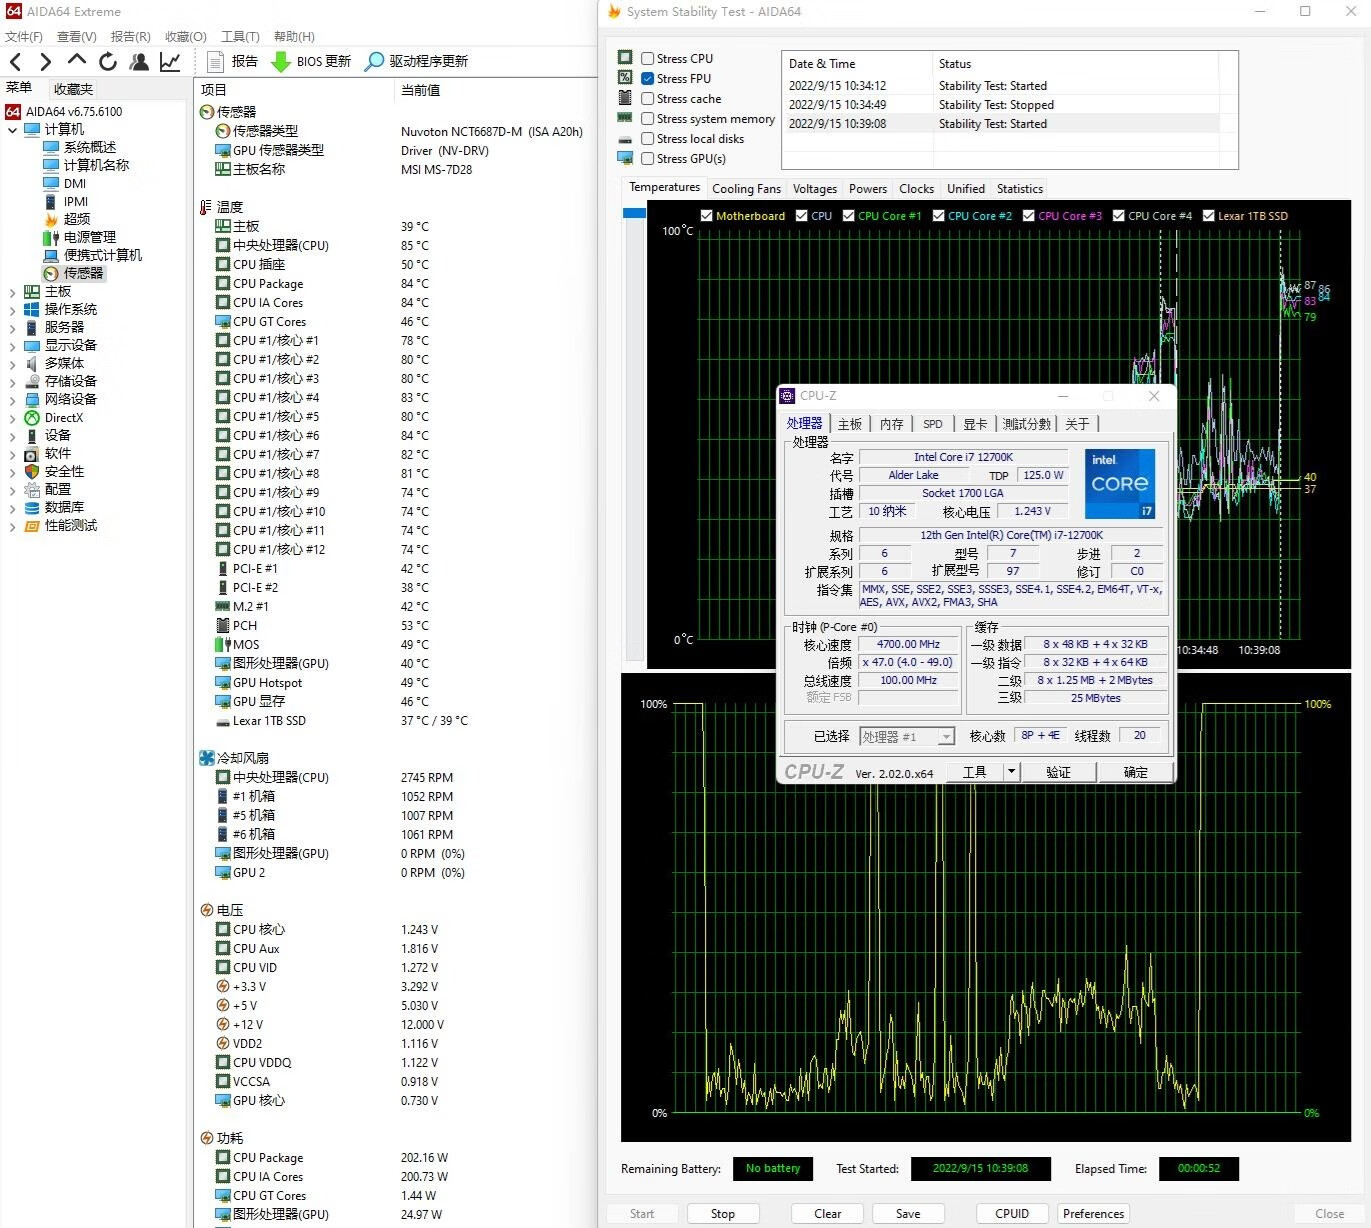The width and height of the screenshot is (1371, 1228).
Task: Click CPUID button in stability test
Action: pos(1012,1214)
